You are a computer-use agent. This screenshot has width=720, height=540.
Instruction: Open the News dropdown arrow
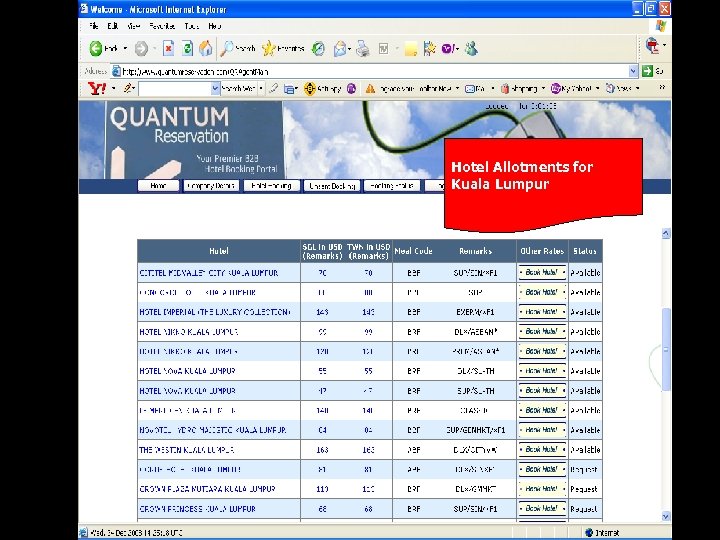(x=638, y=89)
